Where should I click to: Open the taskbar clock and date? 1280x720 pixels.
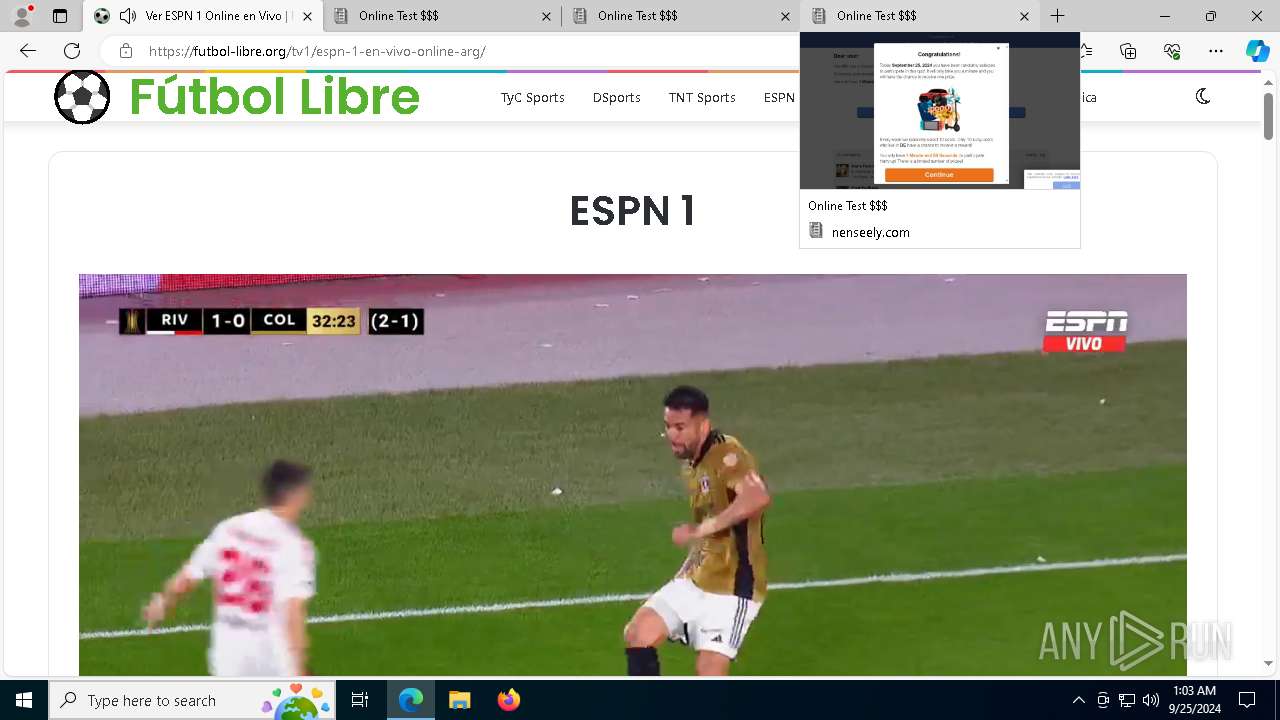1194,700
